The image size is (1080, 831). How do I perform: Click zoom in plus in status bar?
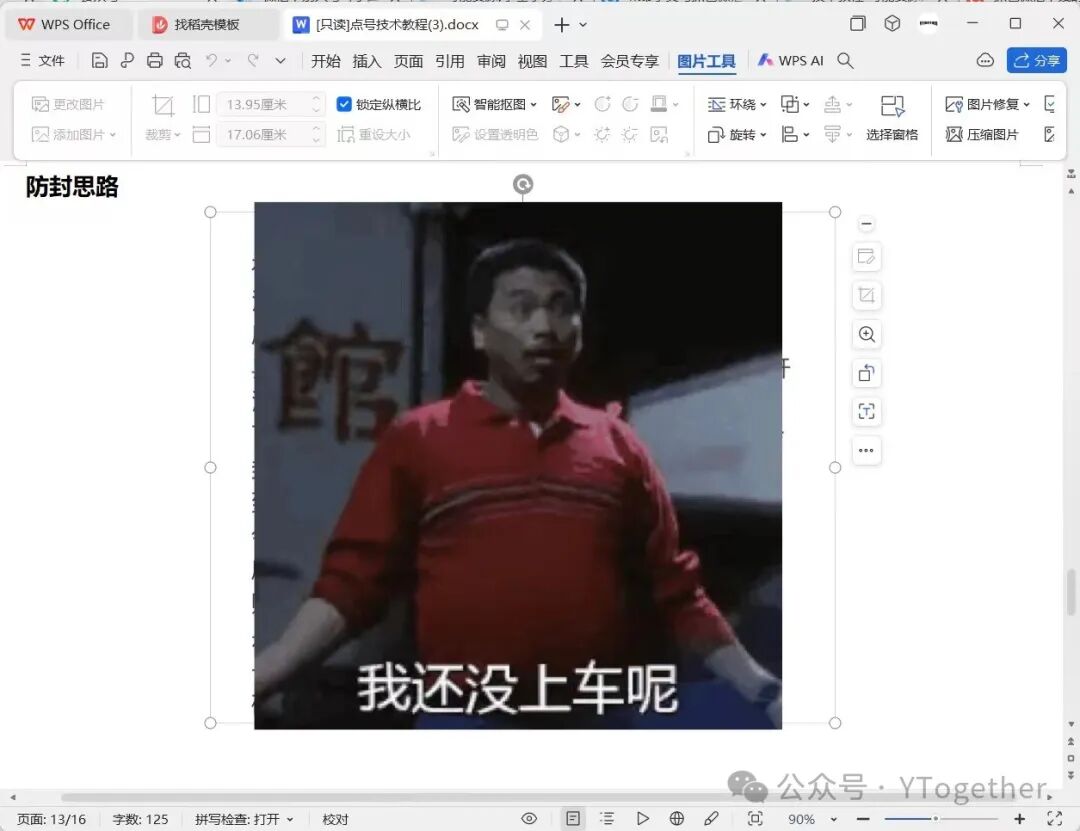pyautogui.click(x=1019, y=819)
